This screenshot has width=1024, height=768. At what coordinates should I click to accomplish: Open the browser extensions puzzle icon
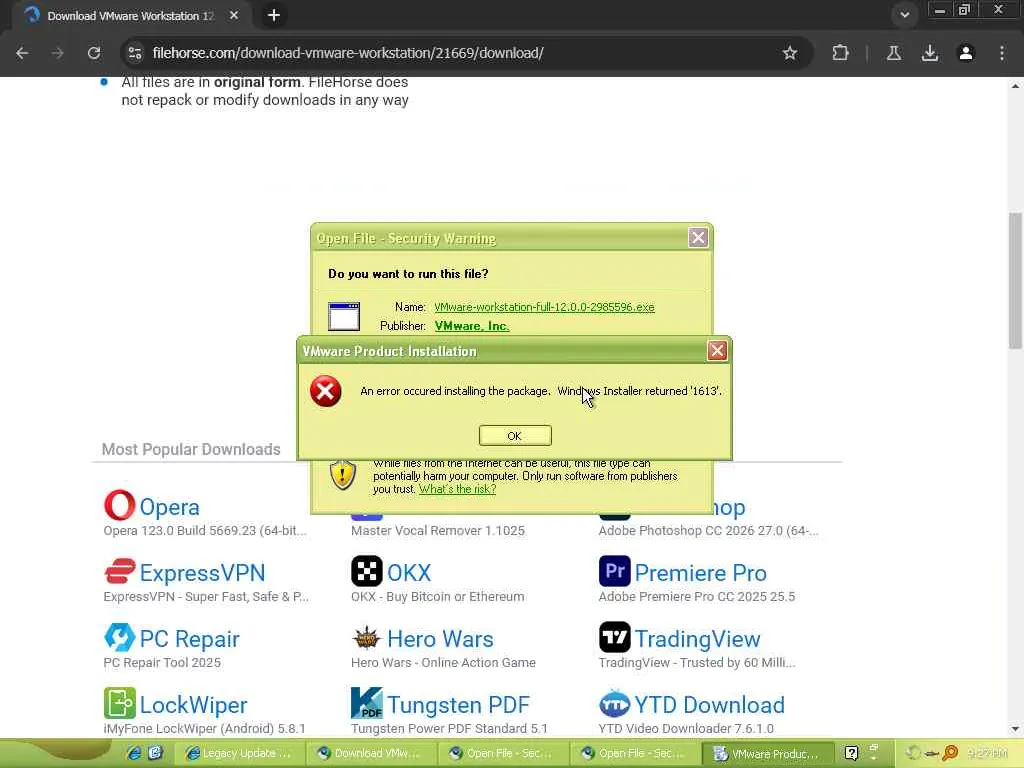[x=840, y=53]
